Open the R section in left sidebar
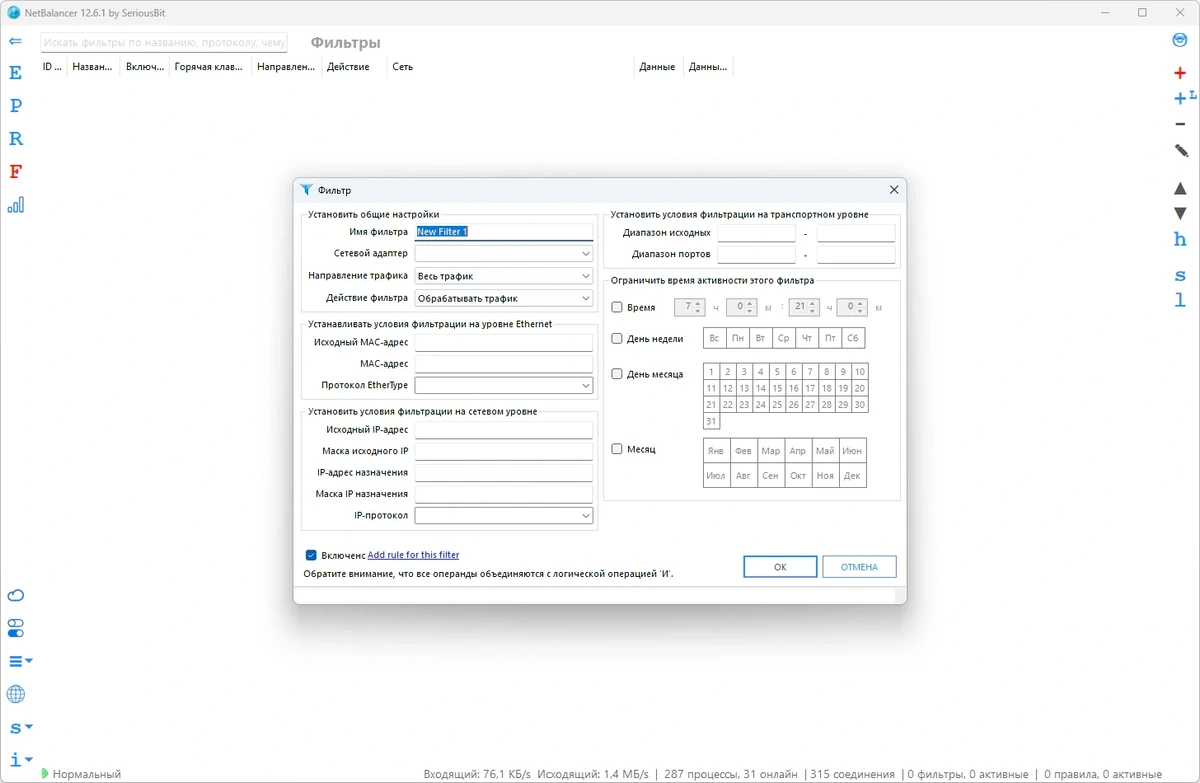This screenshot has height=783, width=1200. point(15,139)
